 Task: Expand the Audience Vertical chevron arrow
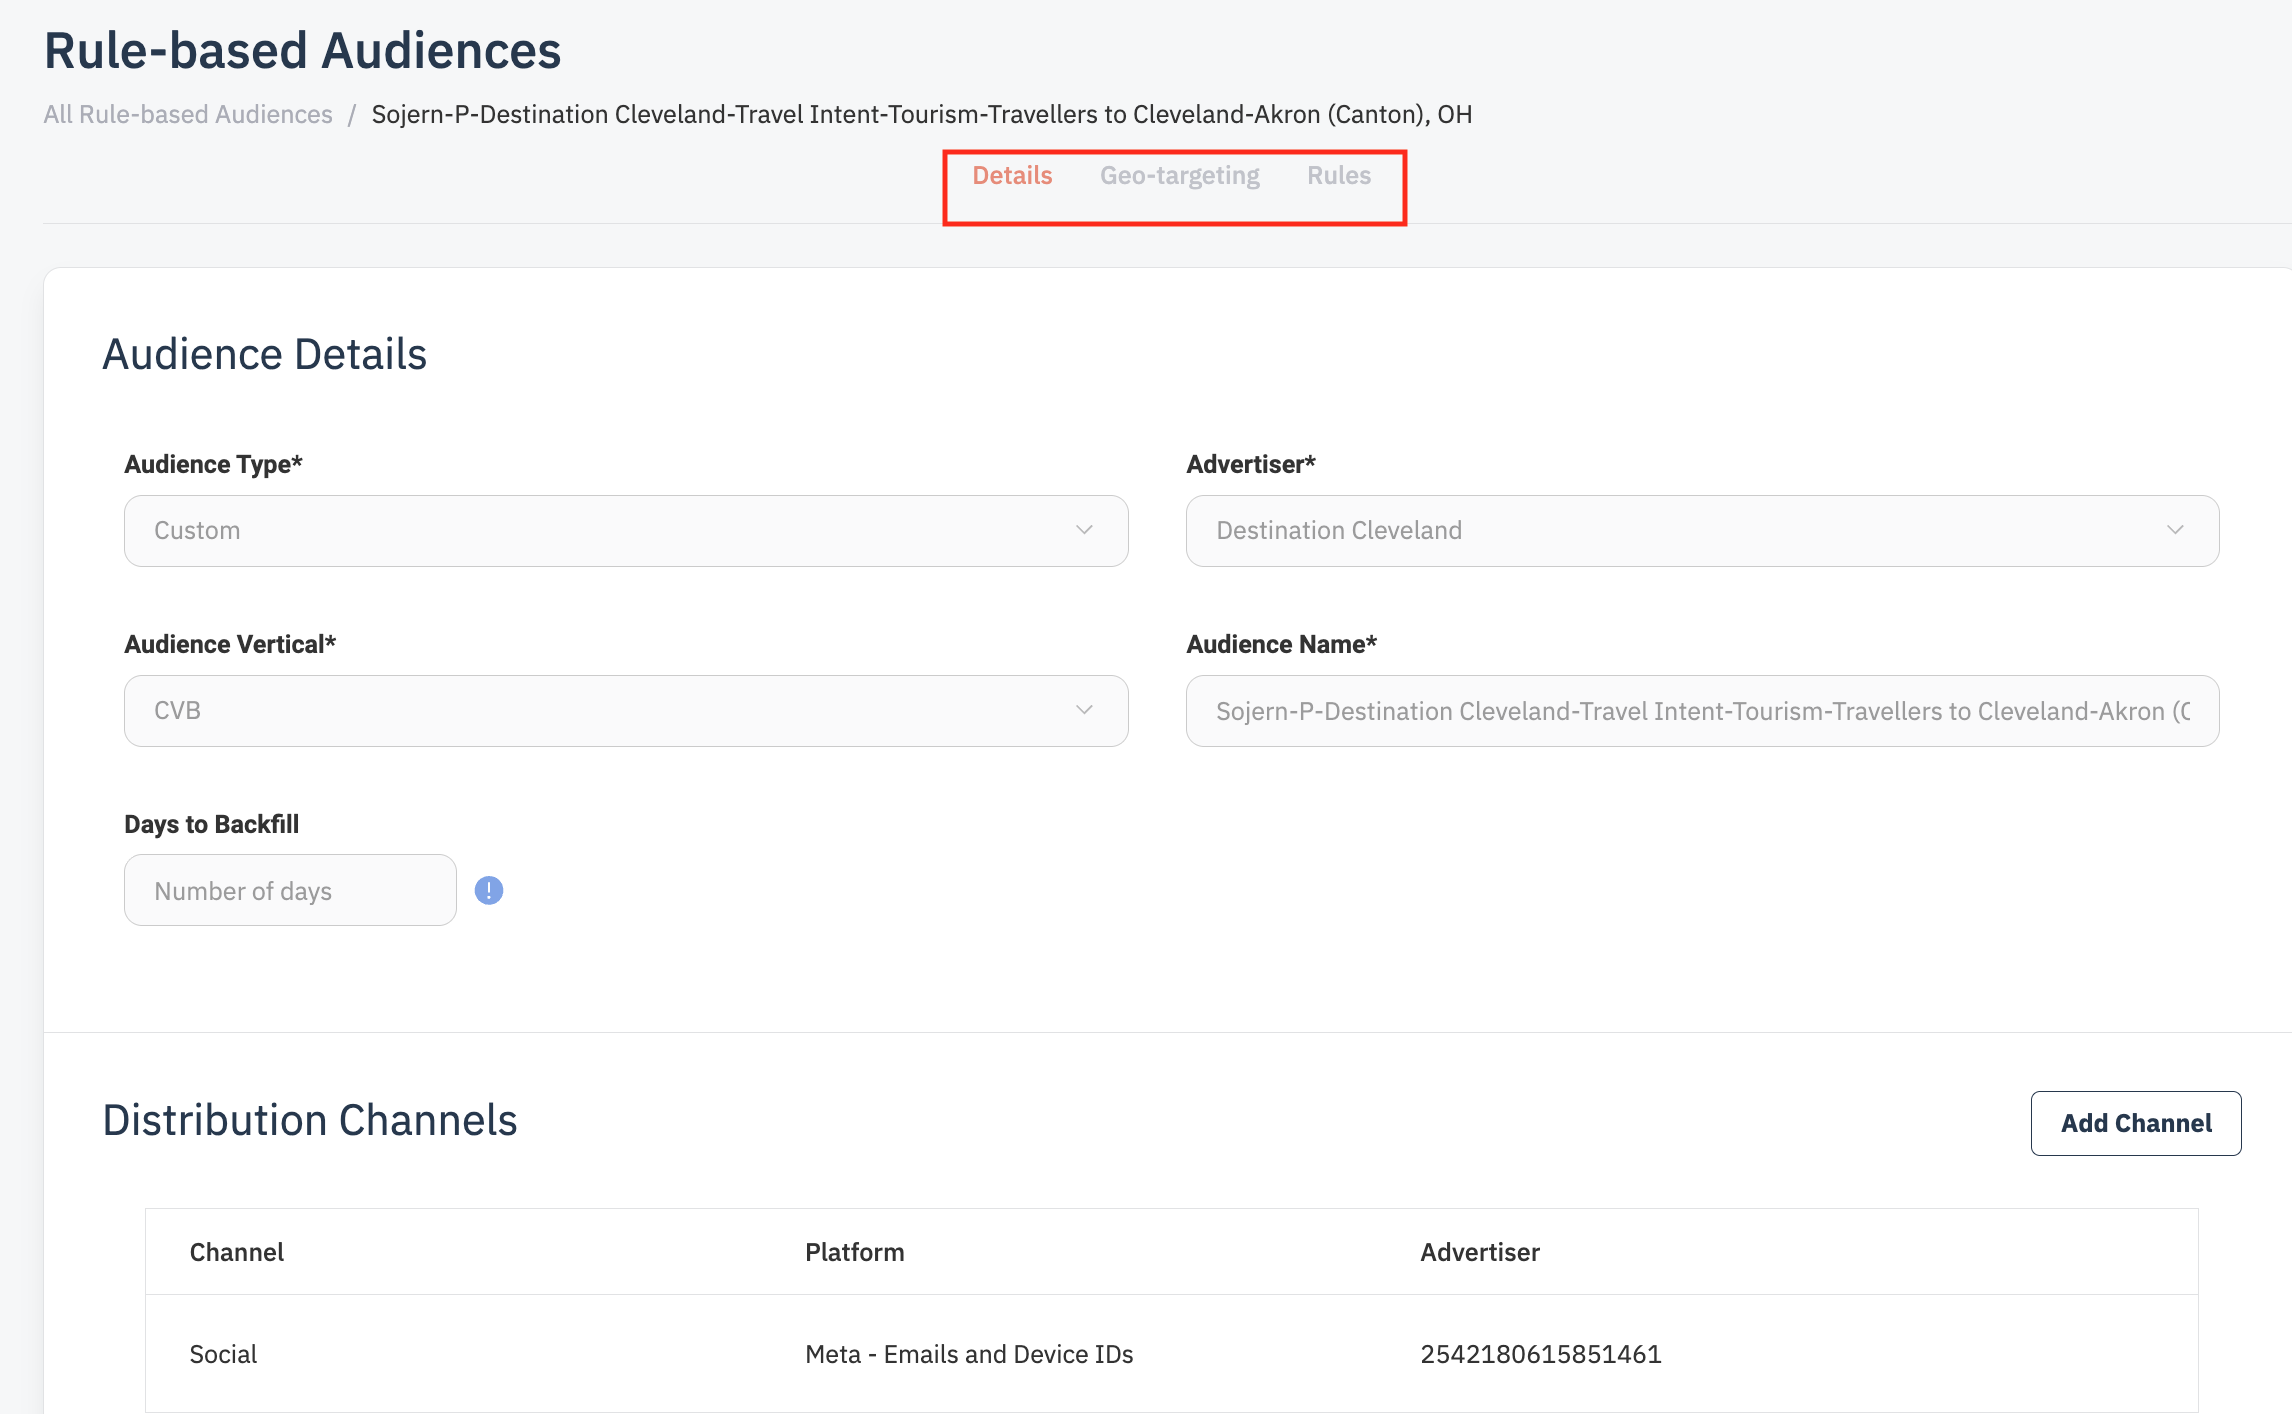coord(1084,710)
